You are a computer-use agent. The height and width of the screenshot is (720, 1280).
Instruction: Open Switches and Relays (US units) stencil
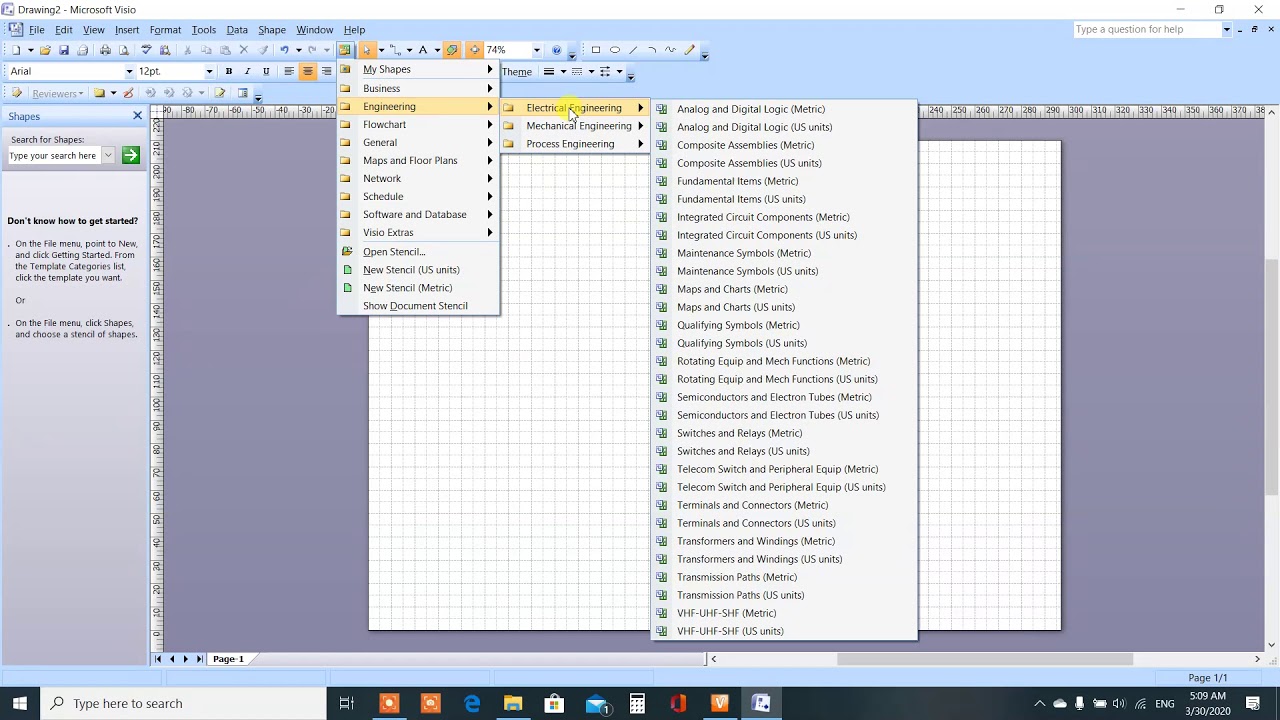click(783, 451)
